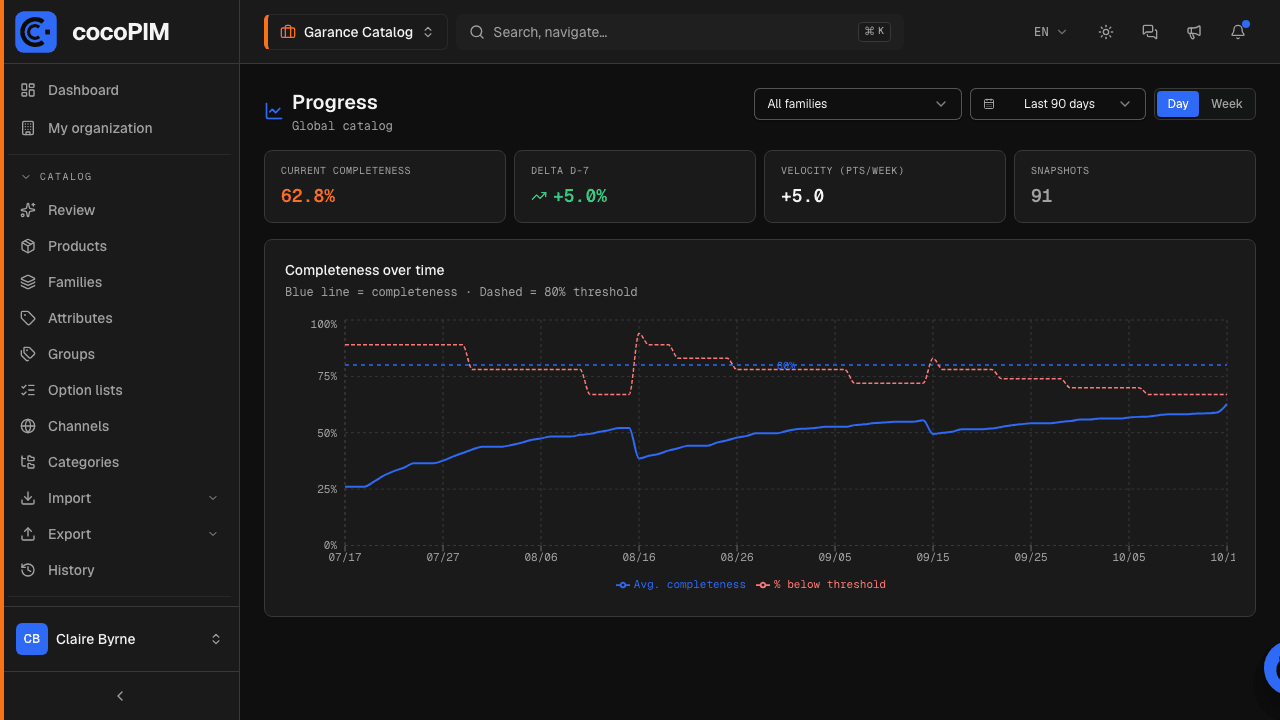Navigate to Families
This screenshot has width=1280, height=720.
(120, 282)
